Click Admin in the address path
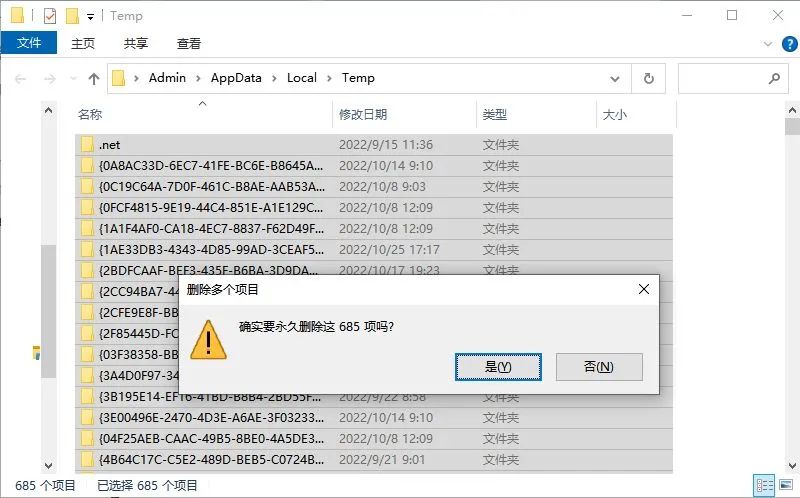 point(167,78)
